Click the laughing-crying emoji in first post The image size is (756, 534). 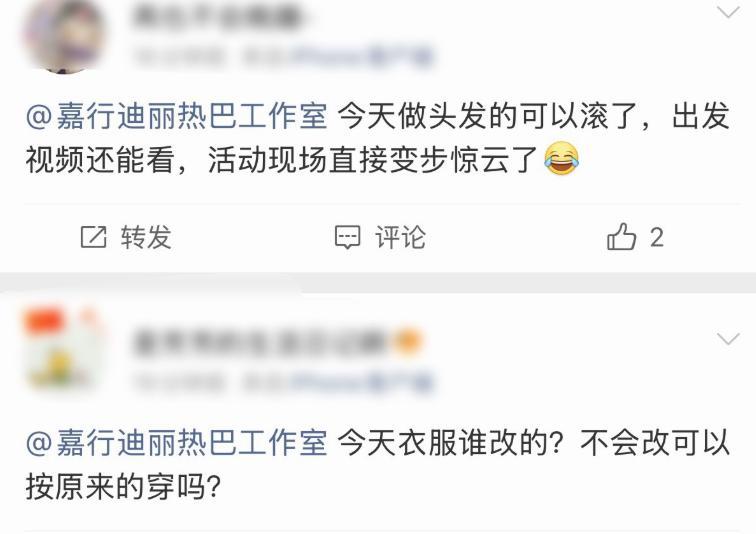[x=562, y=159]
